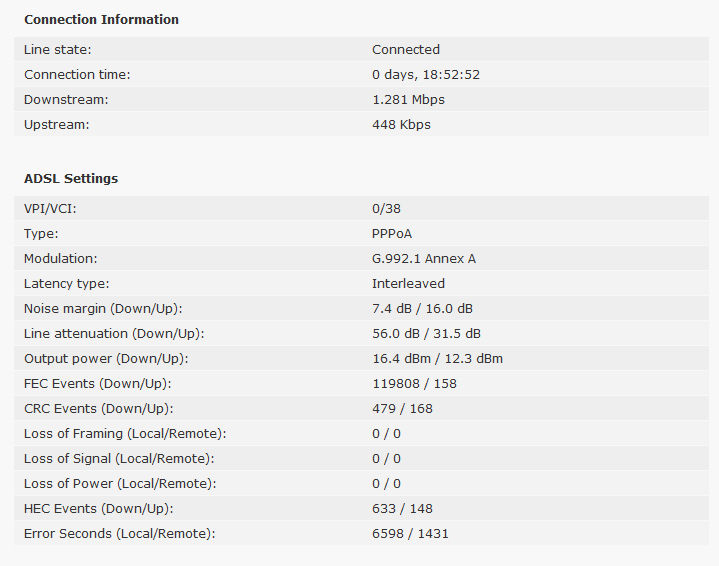Click the Loss of Power (Local/Remote) label
Image resolution: width=719 pixels, height=566 pixels.
pyautogui.click(x=120, y=484)
